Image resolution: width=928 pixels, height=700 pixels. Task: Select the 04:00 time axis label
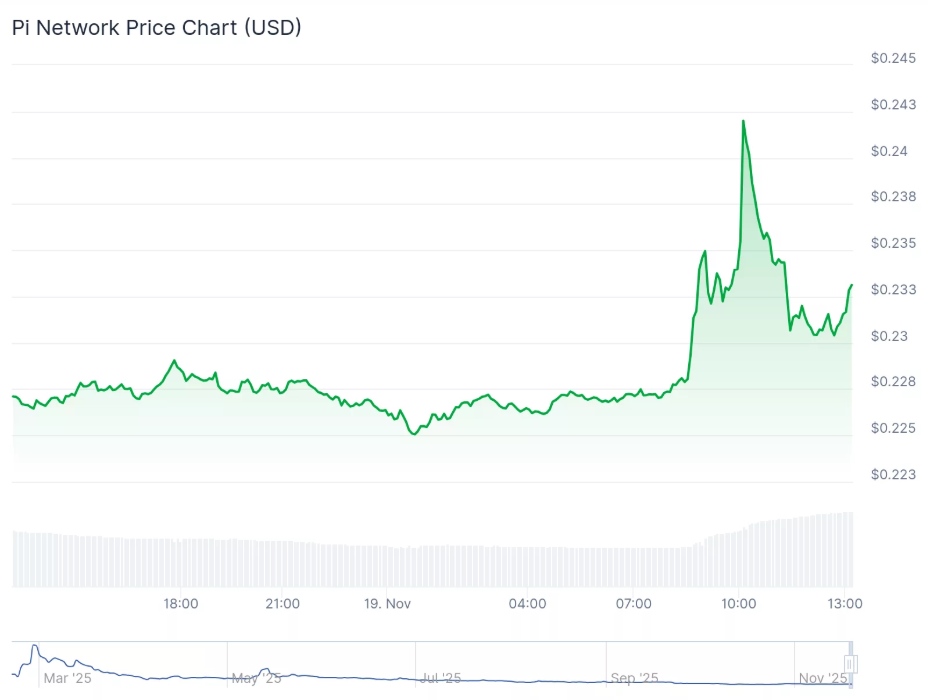[527, 604]
